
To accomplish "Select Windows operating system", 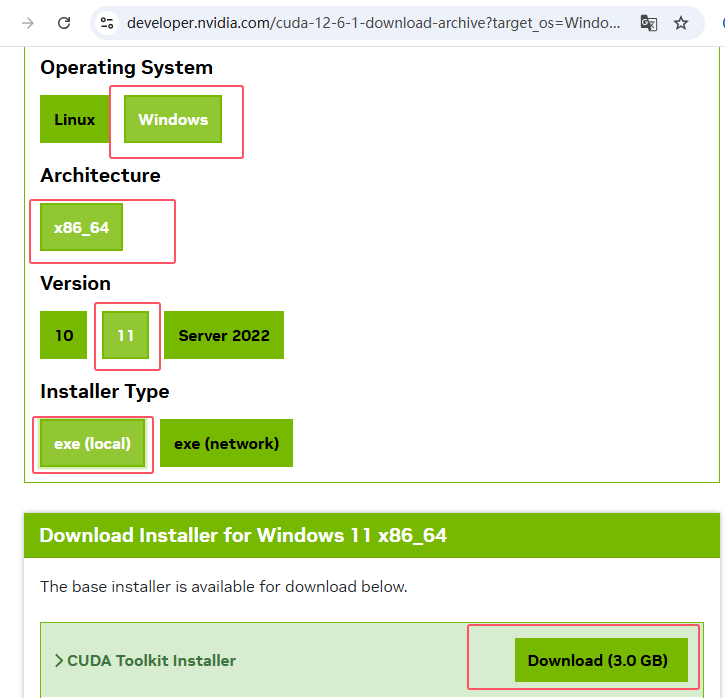I will (173, 119).
